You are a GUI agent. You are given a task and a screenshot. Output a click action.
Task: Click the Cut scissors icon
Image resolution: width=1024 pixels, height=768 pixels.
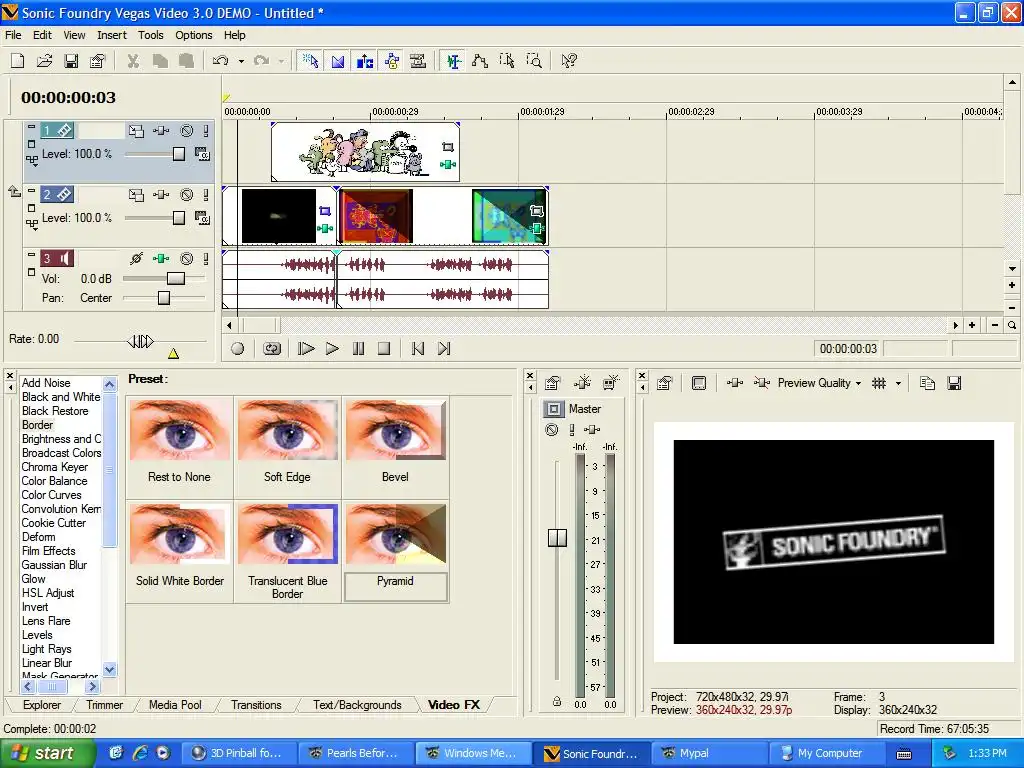[x=133, y=61]
